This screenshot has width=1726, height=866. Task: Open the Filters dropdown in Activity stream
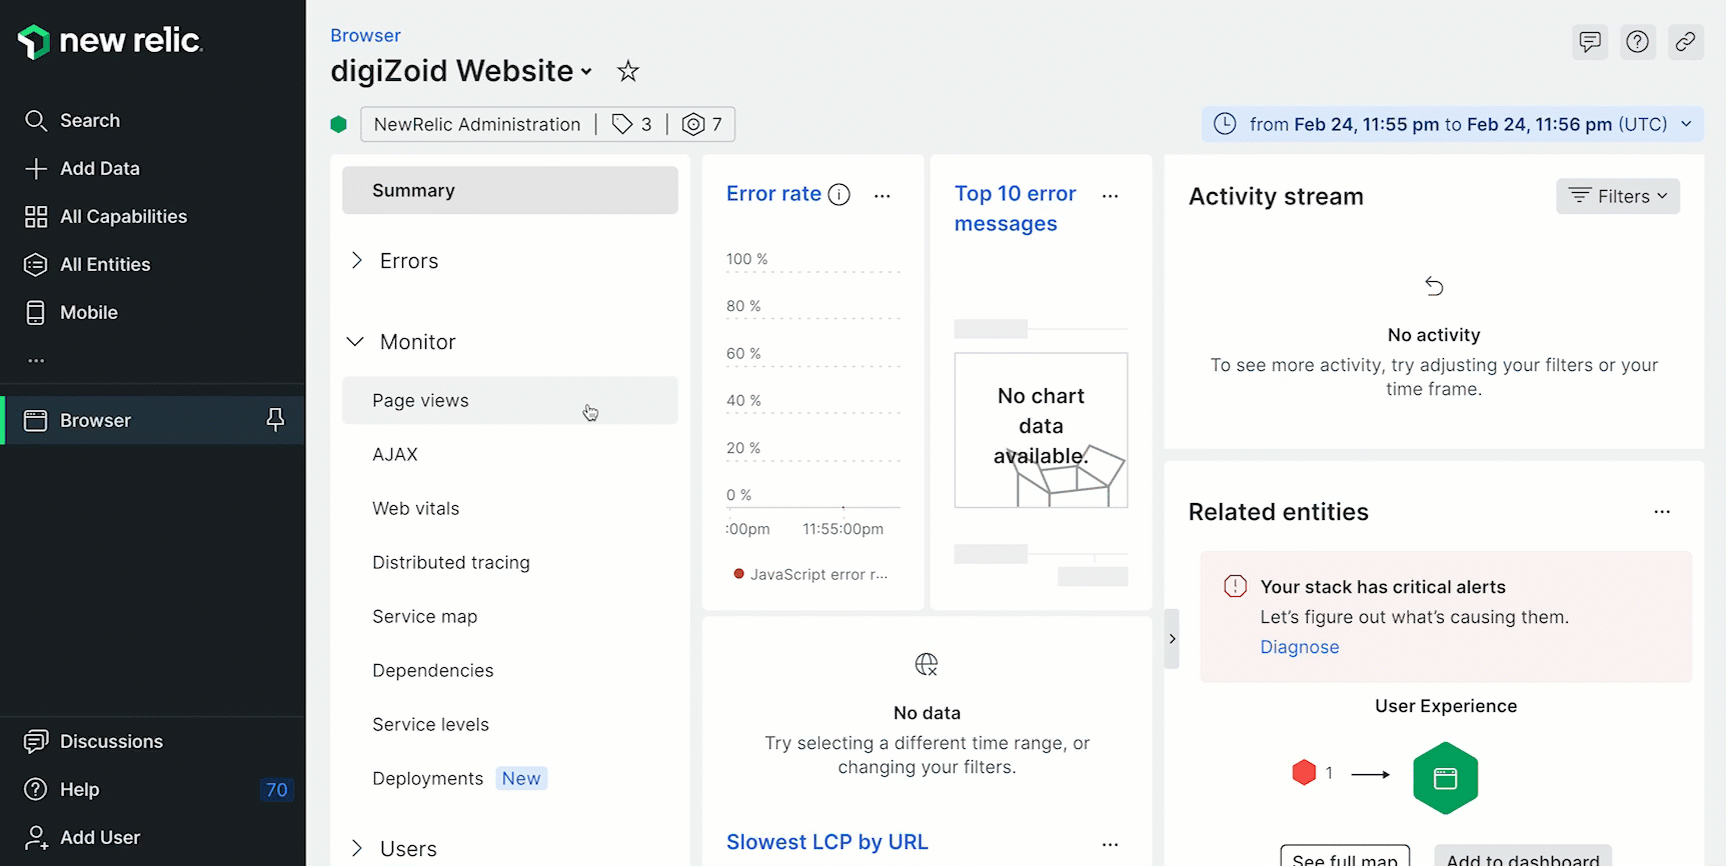tap(1617, 196)
